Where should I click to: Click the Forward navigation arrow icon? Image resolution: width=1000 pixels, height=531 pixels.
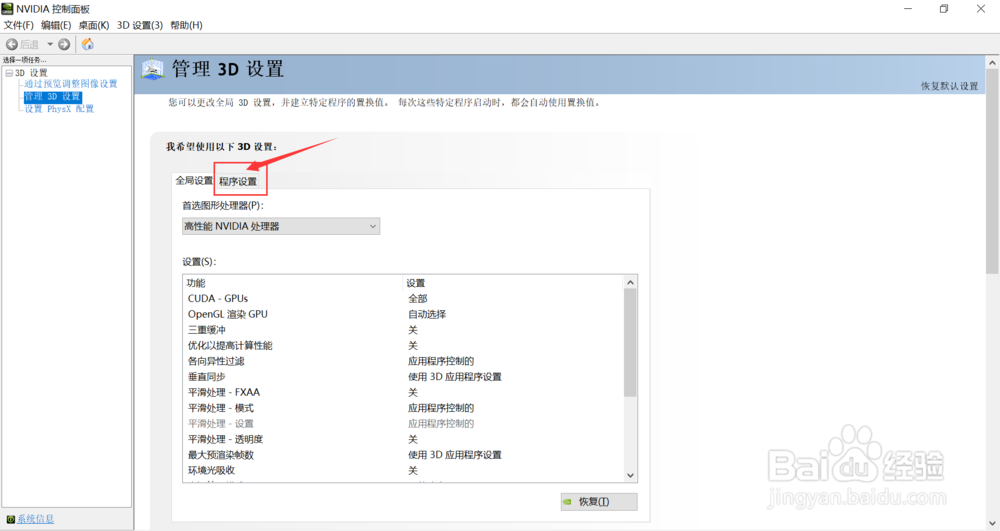point(64,44)
